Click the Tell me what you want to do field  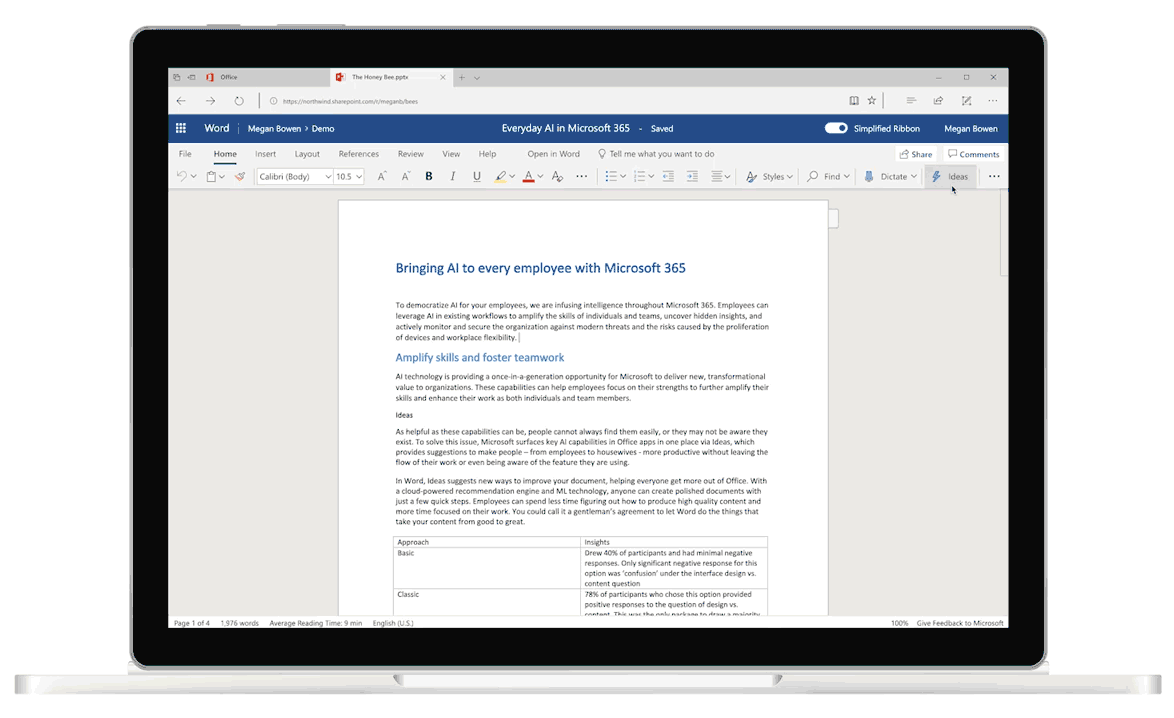point(656,153)
